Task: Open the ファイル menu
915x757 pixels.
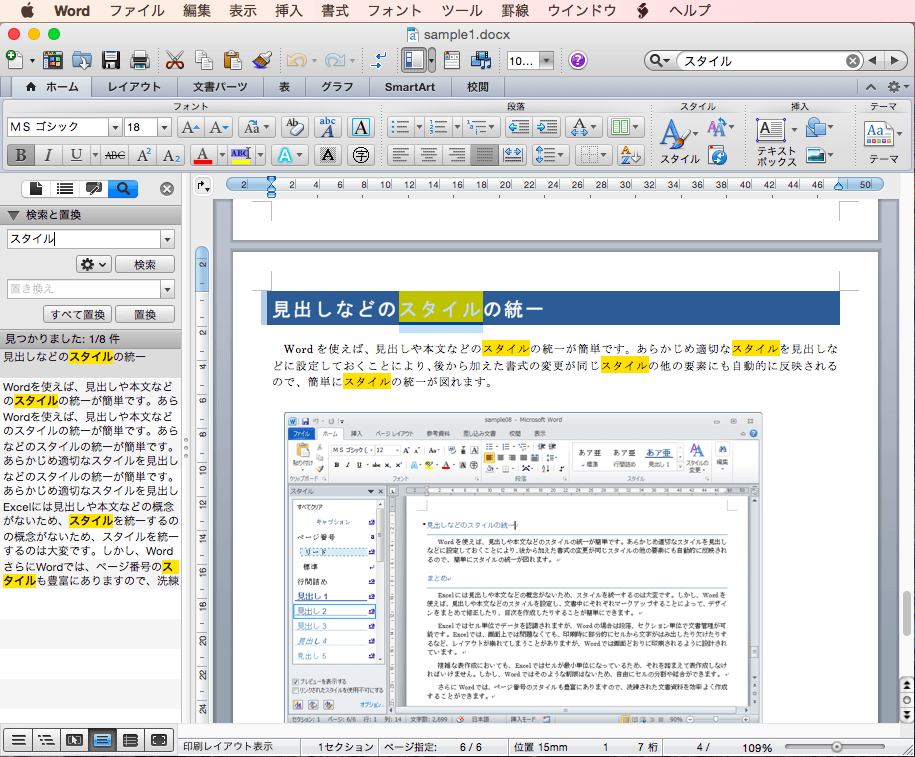Action: click(137, 11)
